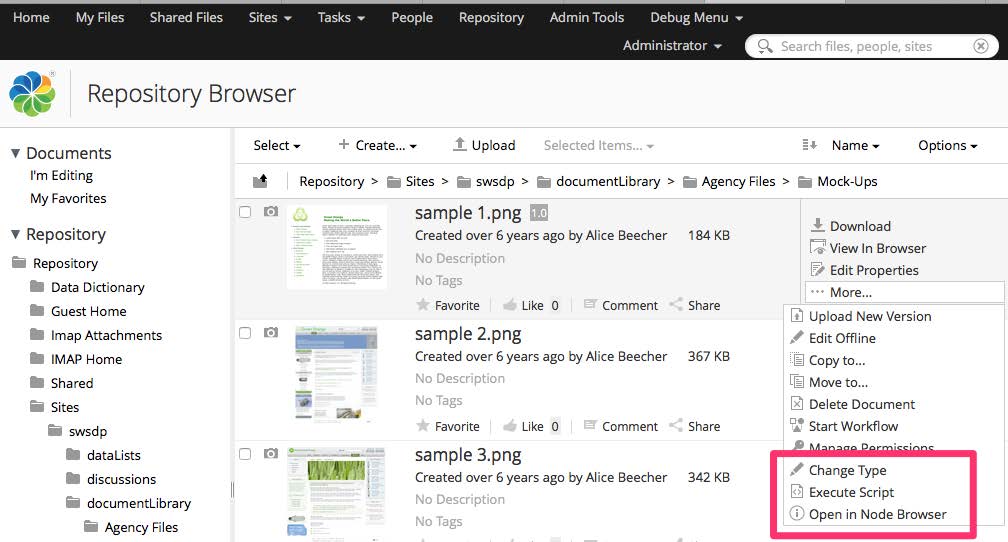The width and height of the screenshot is (1008, 542).
Task: Expand the Options dropdown menu
Action: [947, 146]
